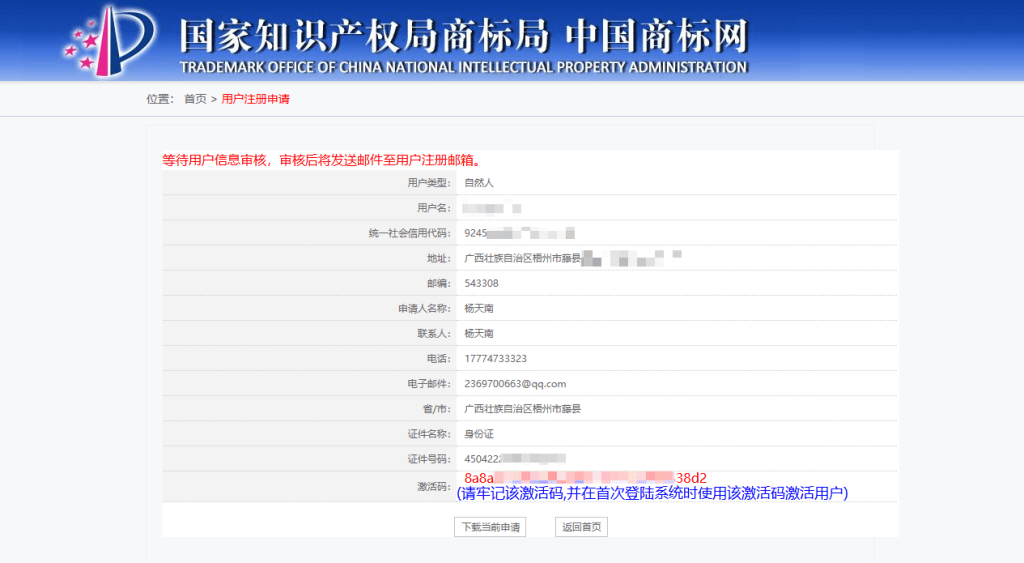Click the 用户名 field label
This screenshot has width=1024, height=563.
coord(434,208)
